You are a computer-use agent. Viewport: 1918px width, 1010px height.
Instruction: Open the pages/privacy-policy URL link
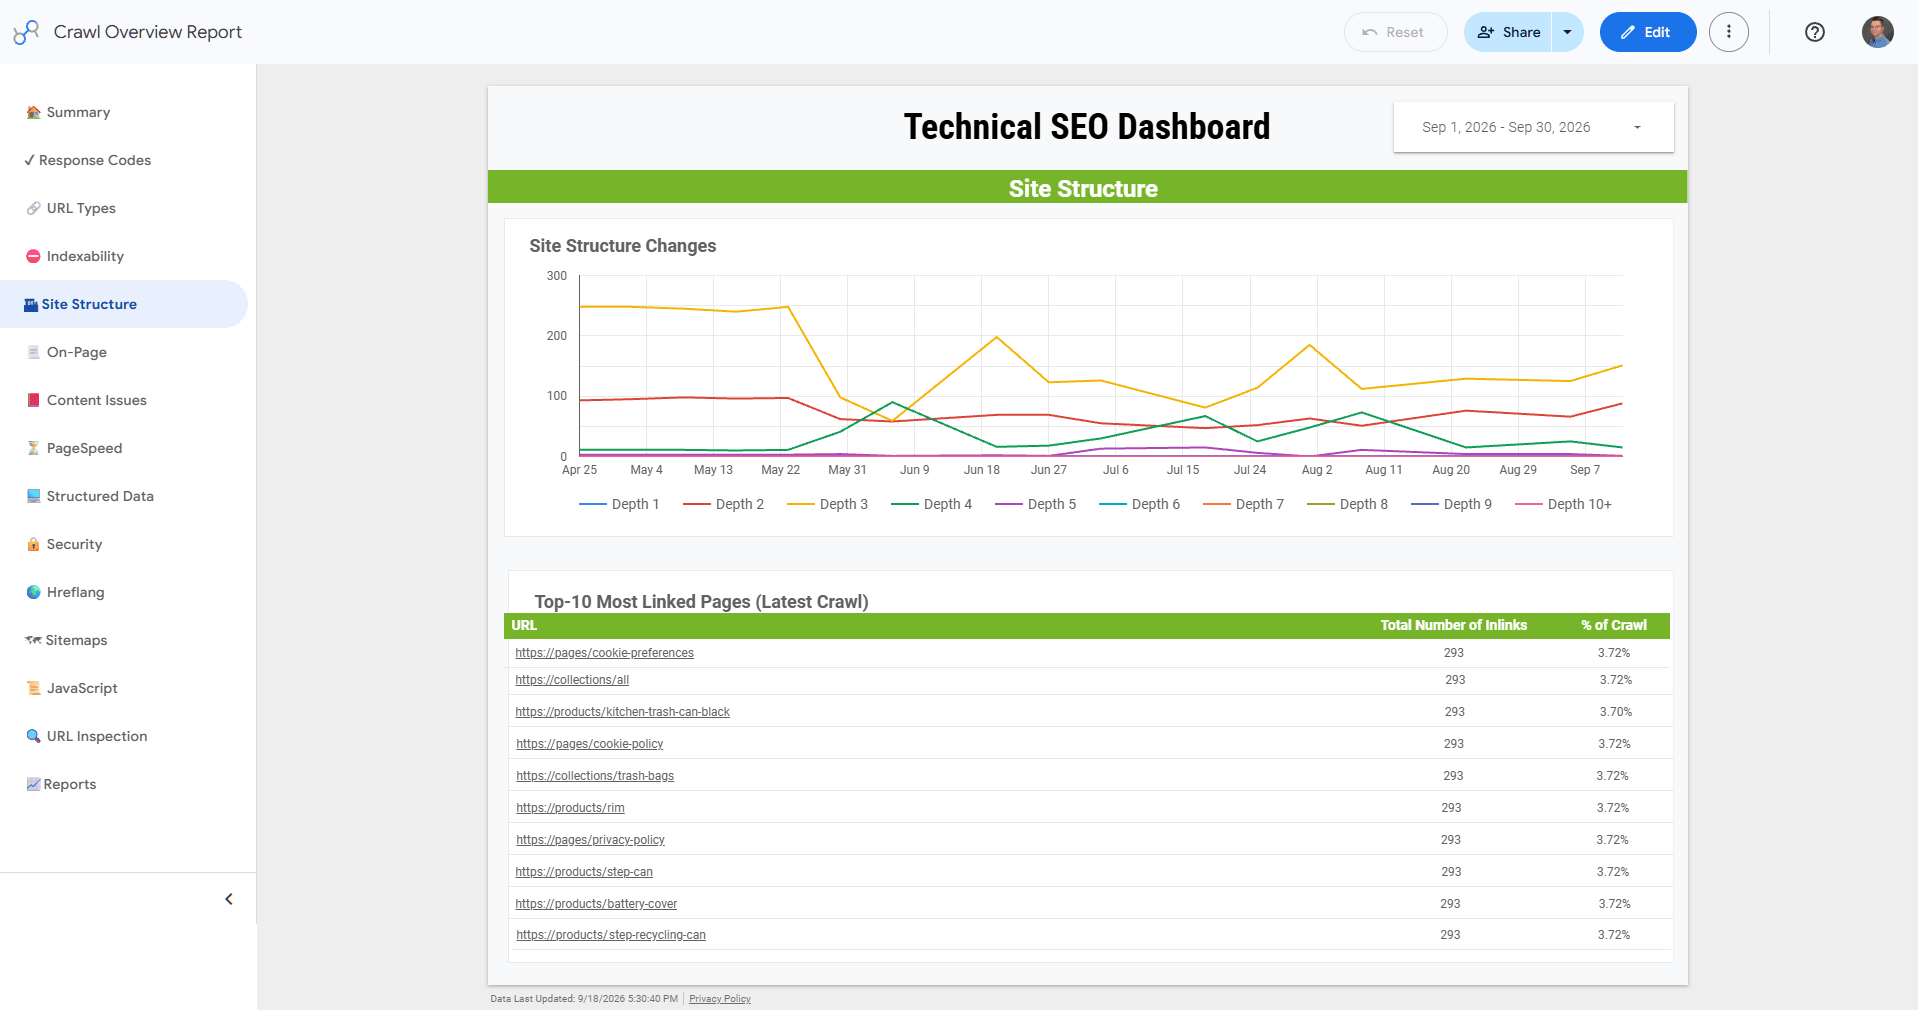tap(590, 840)
